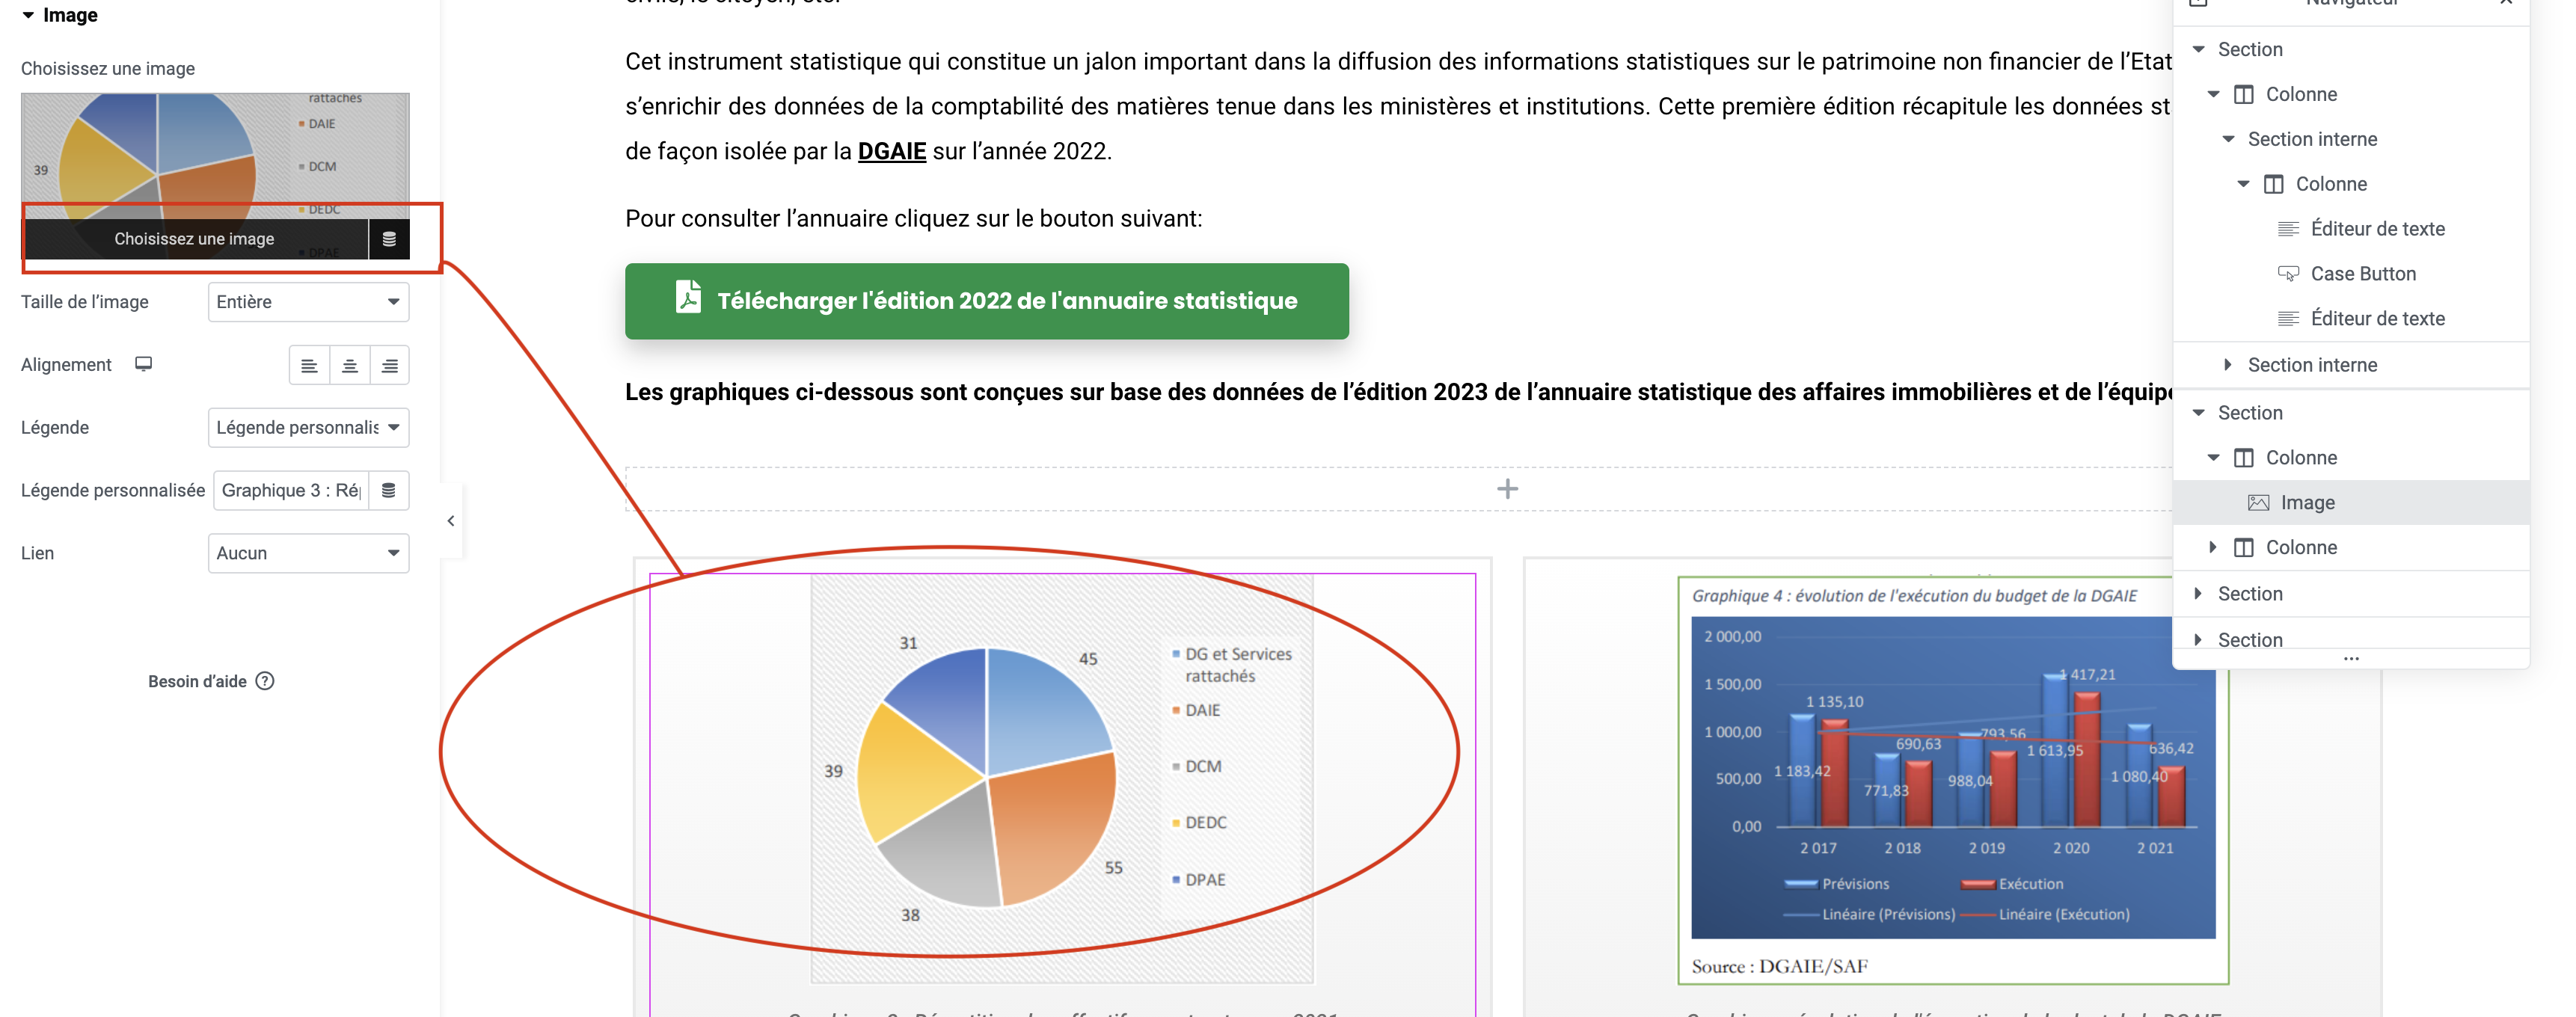Align image to the left

[x=309, y=366]
